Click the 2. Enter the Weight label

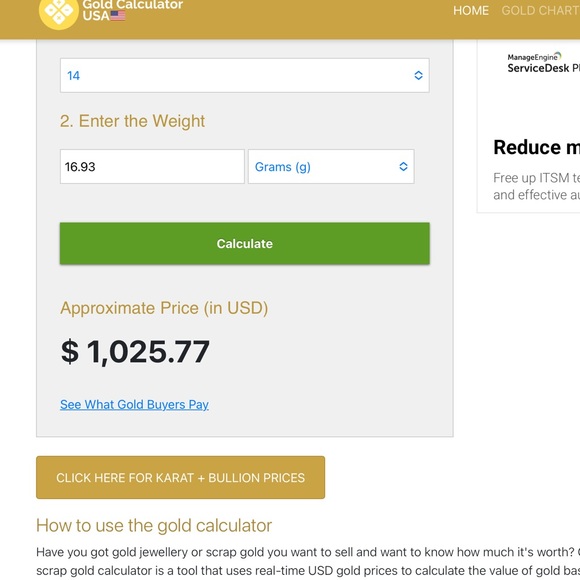[x=132, y=121]
